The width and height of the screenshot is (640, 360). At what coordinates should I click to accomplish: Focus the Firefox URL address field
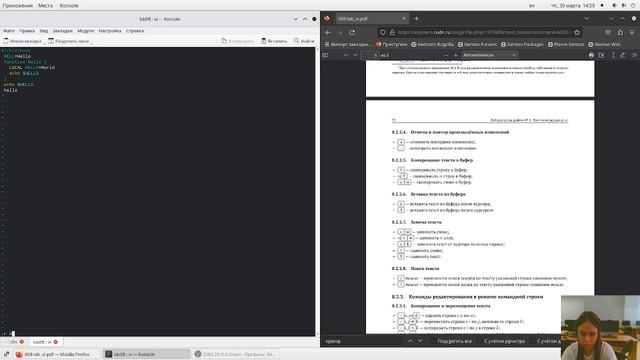tap(483, 32)
